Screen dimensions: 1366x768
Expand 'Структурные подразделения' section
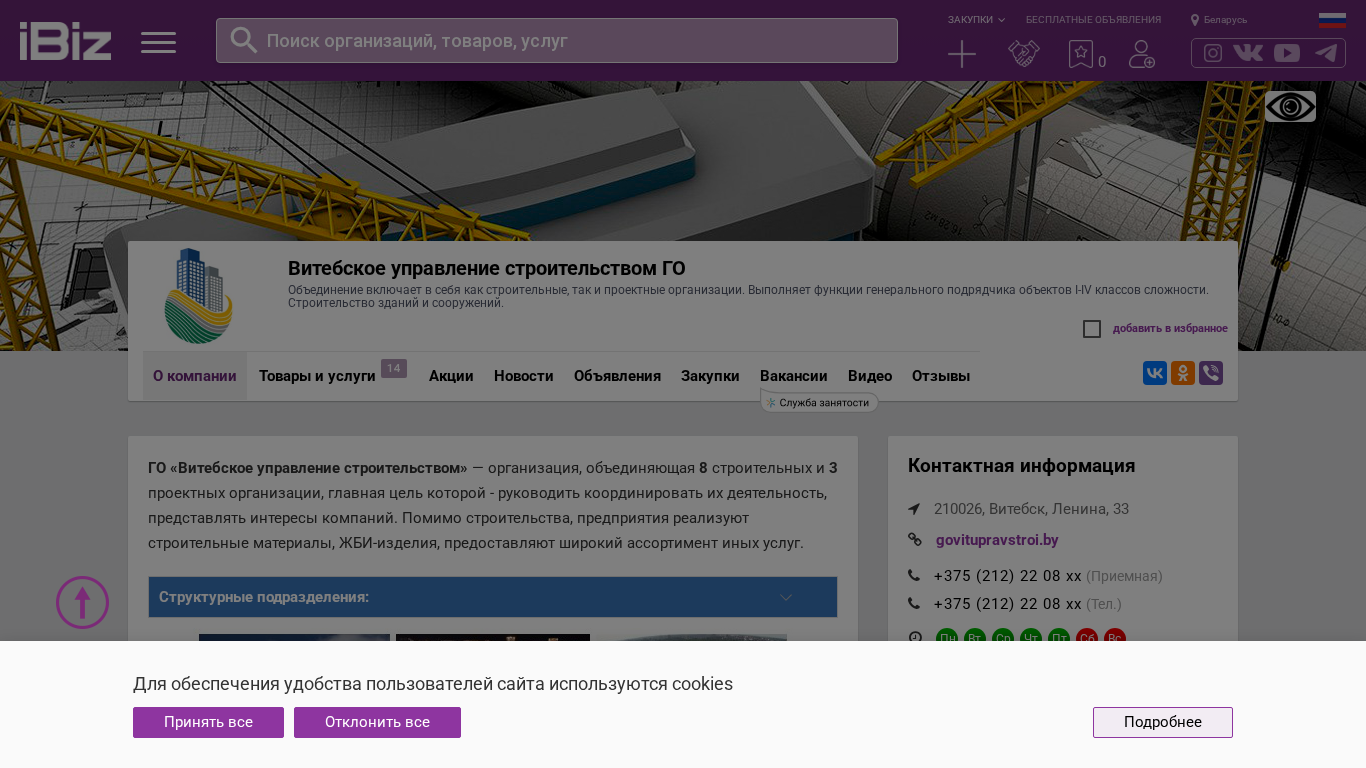click(x=493, y=597)
